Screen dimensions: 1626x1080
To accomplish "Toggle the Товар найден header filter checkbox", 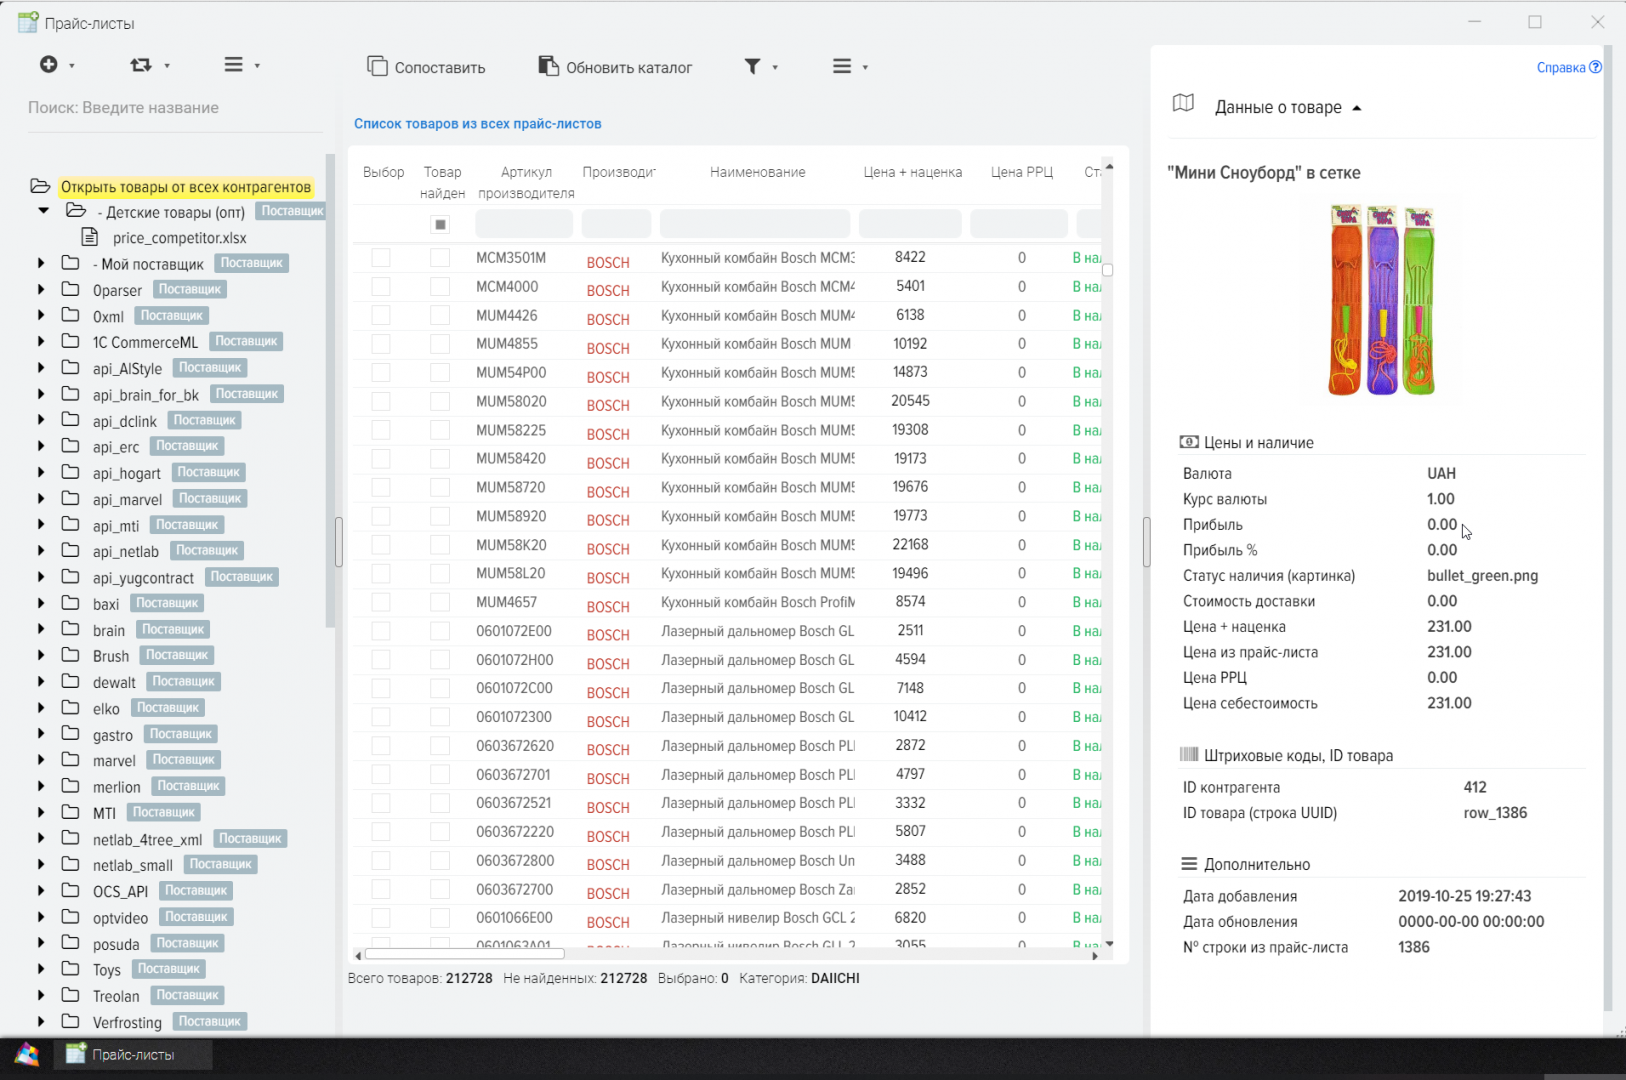I will point(440,224).
